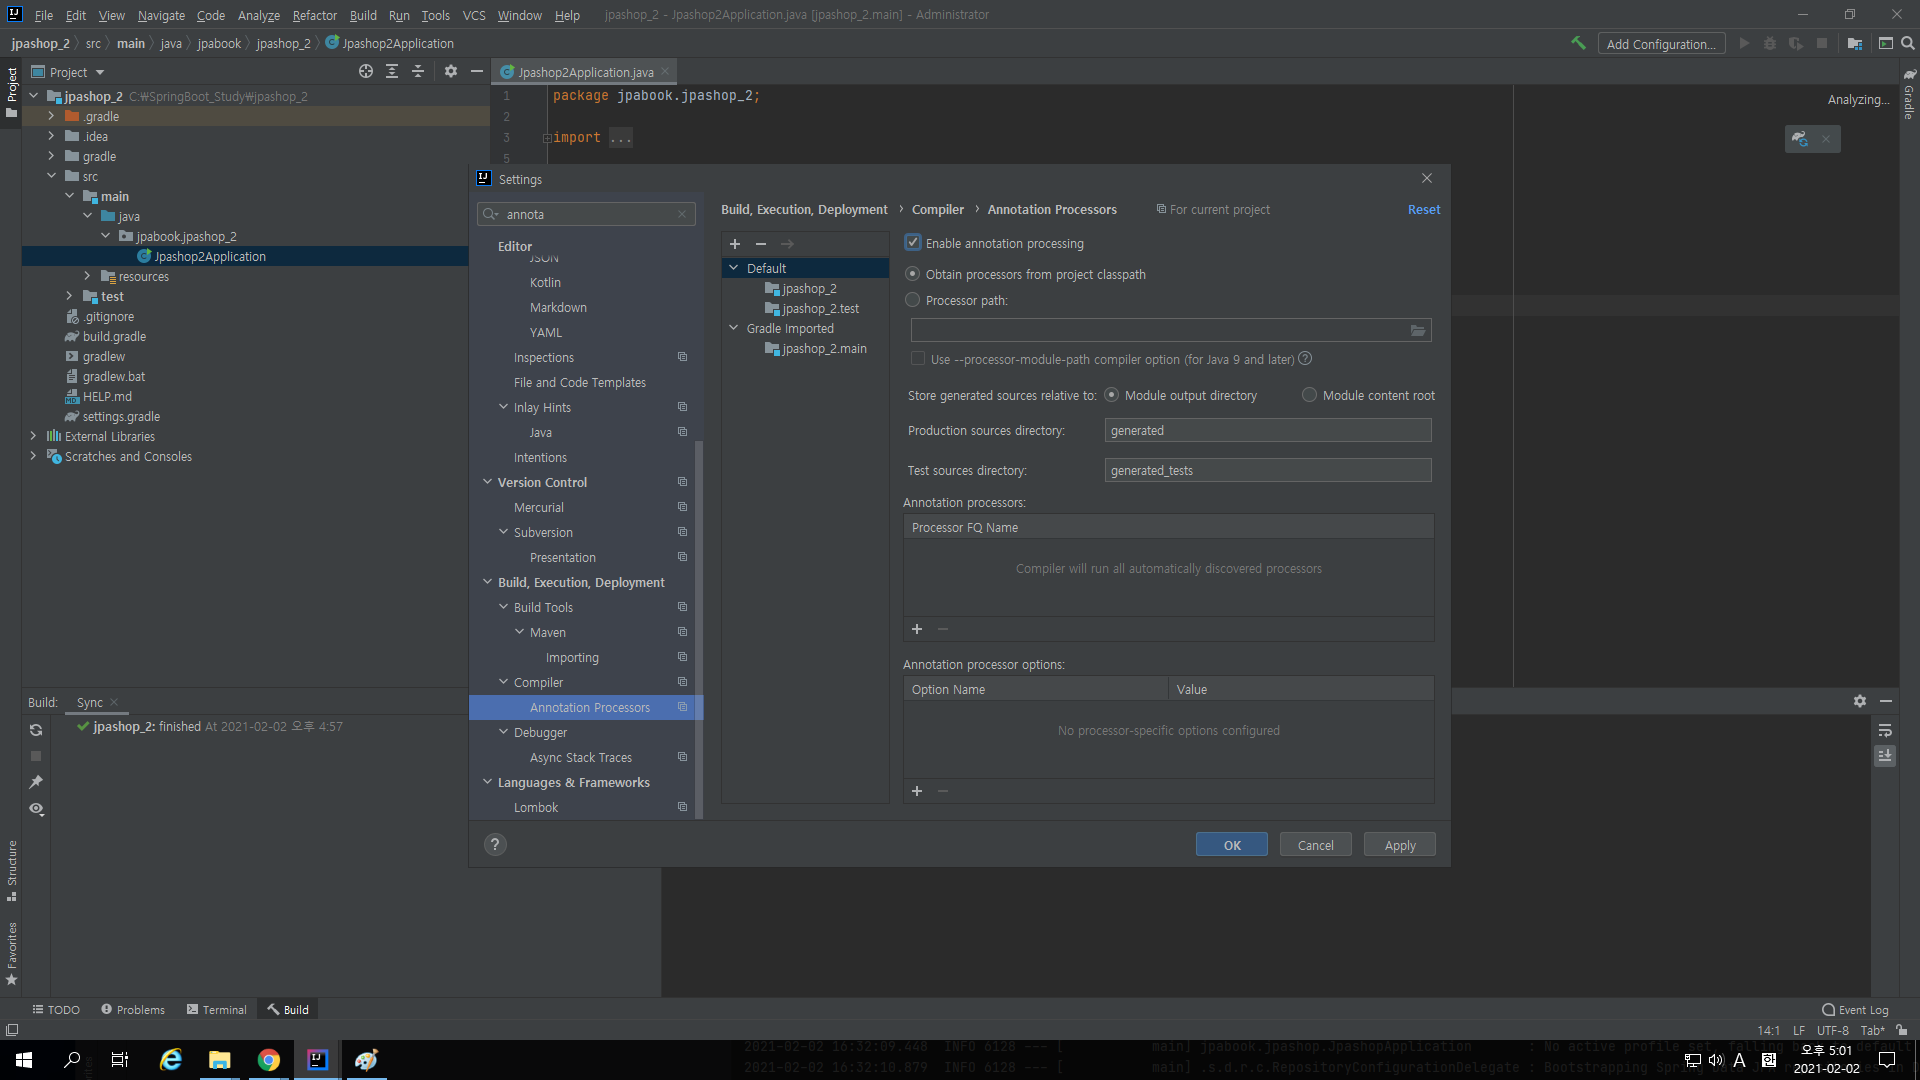This screenshot has height=1080, width=1920.
Task: Click the Search Everywhere magnifier icon
Action: [1908, 43]
